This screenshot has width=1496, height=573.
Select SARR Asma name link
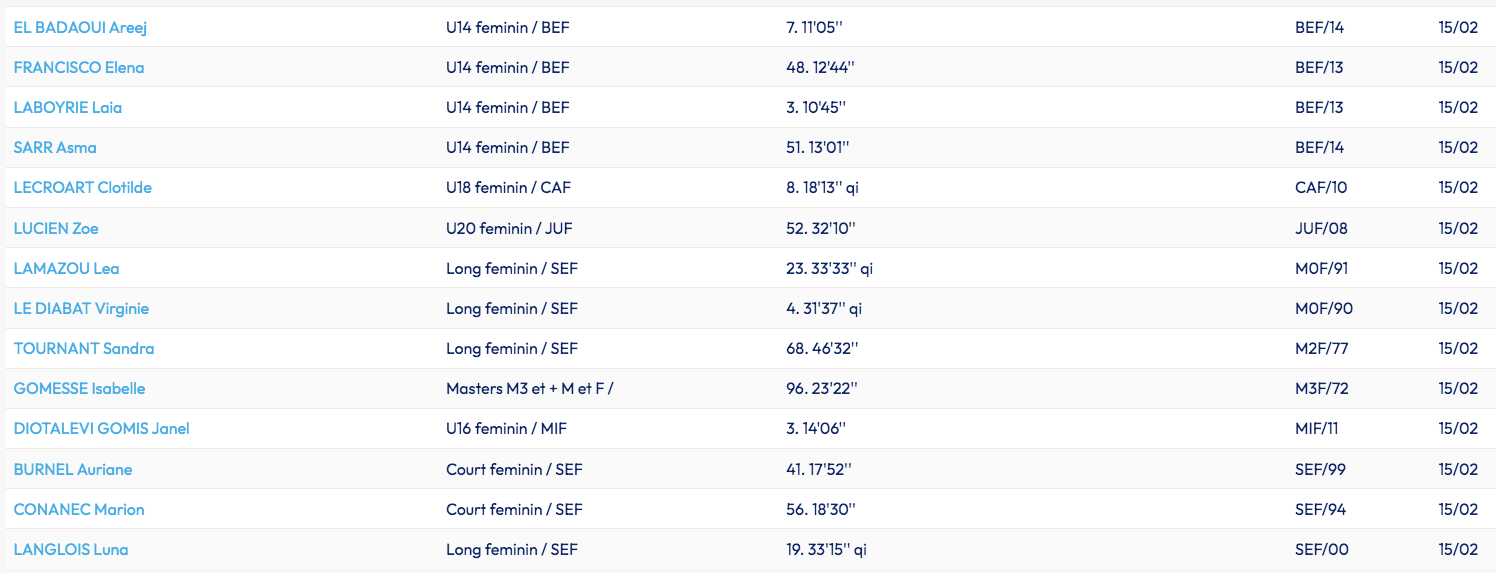55,147
